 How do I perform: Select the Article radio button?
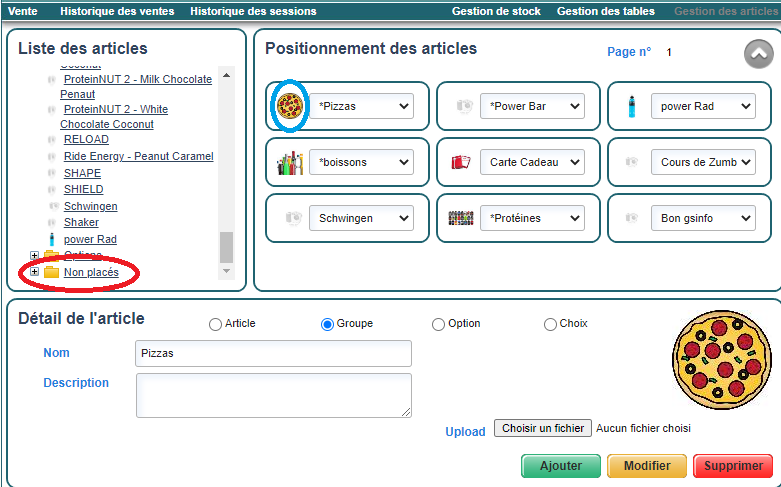click(215, 324)
